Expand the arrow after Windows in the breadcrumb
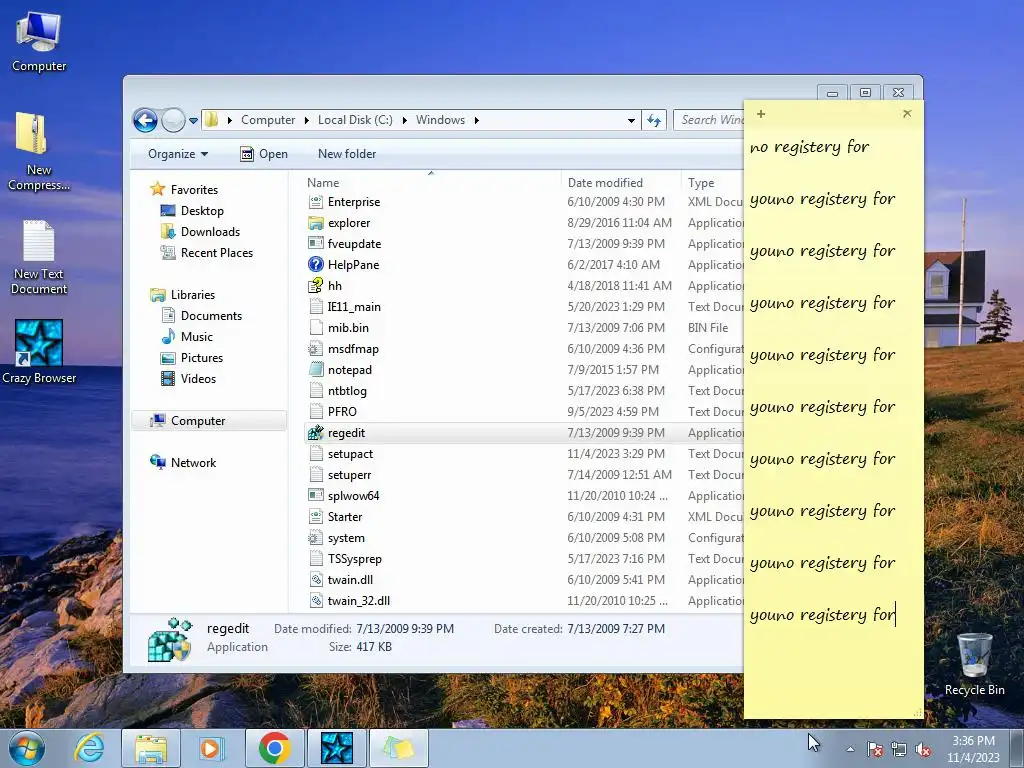 click(477, 121)
